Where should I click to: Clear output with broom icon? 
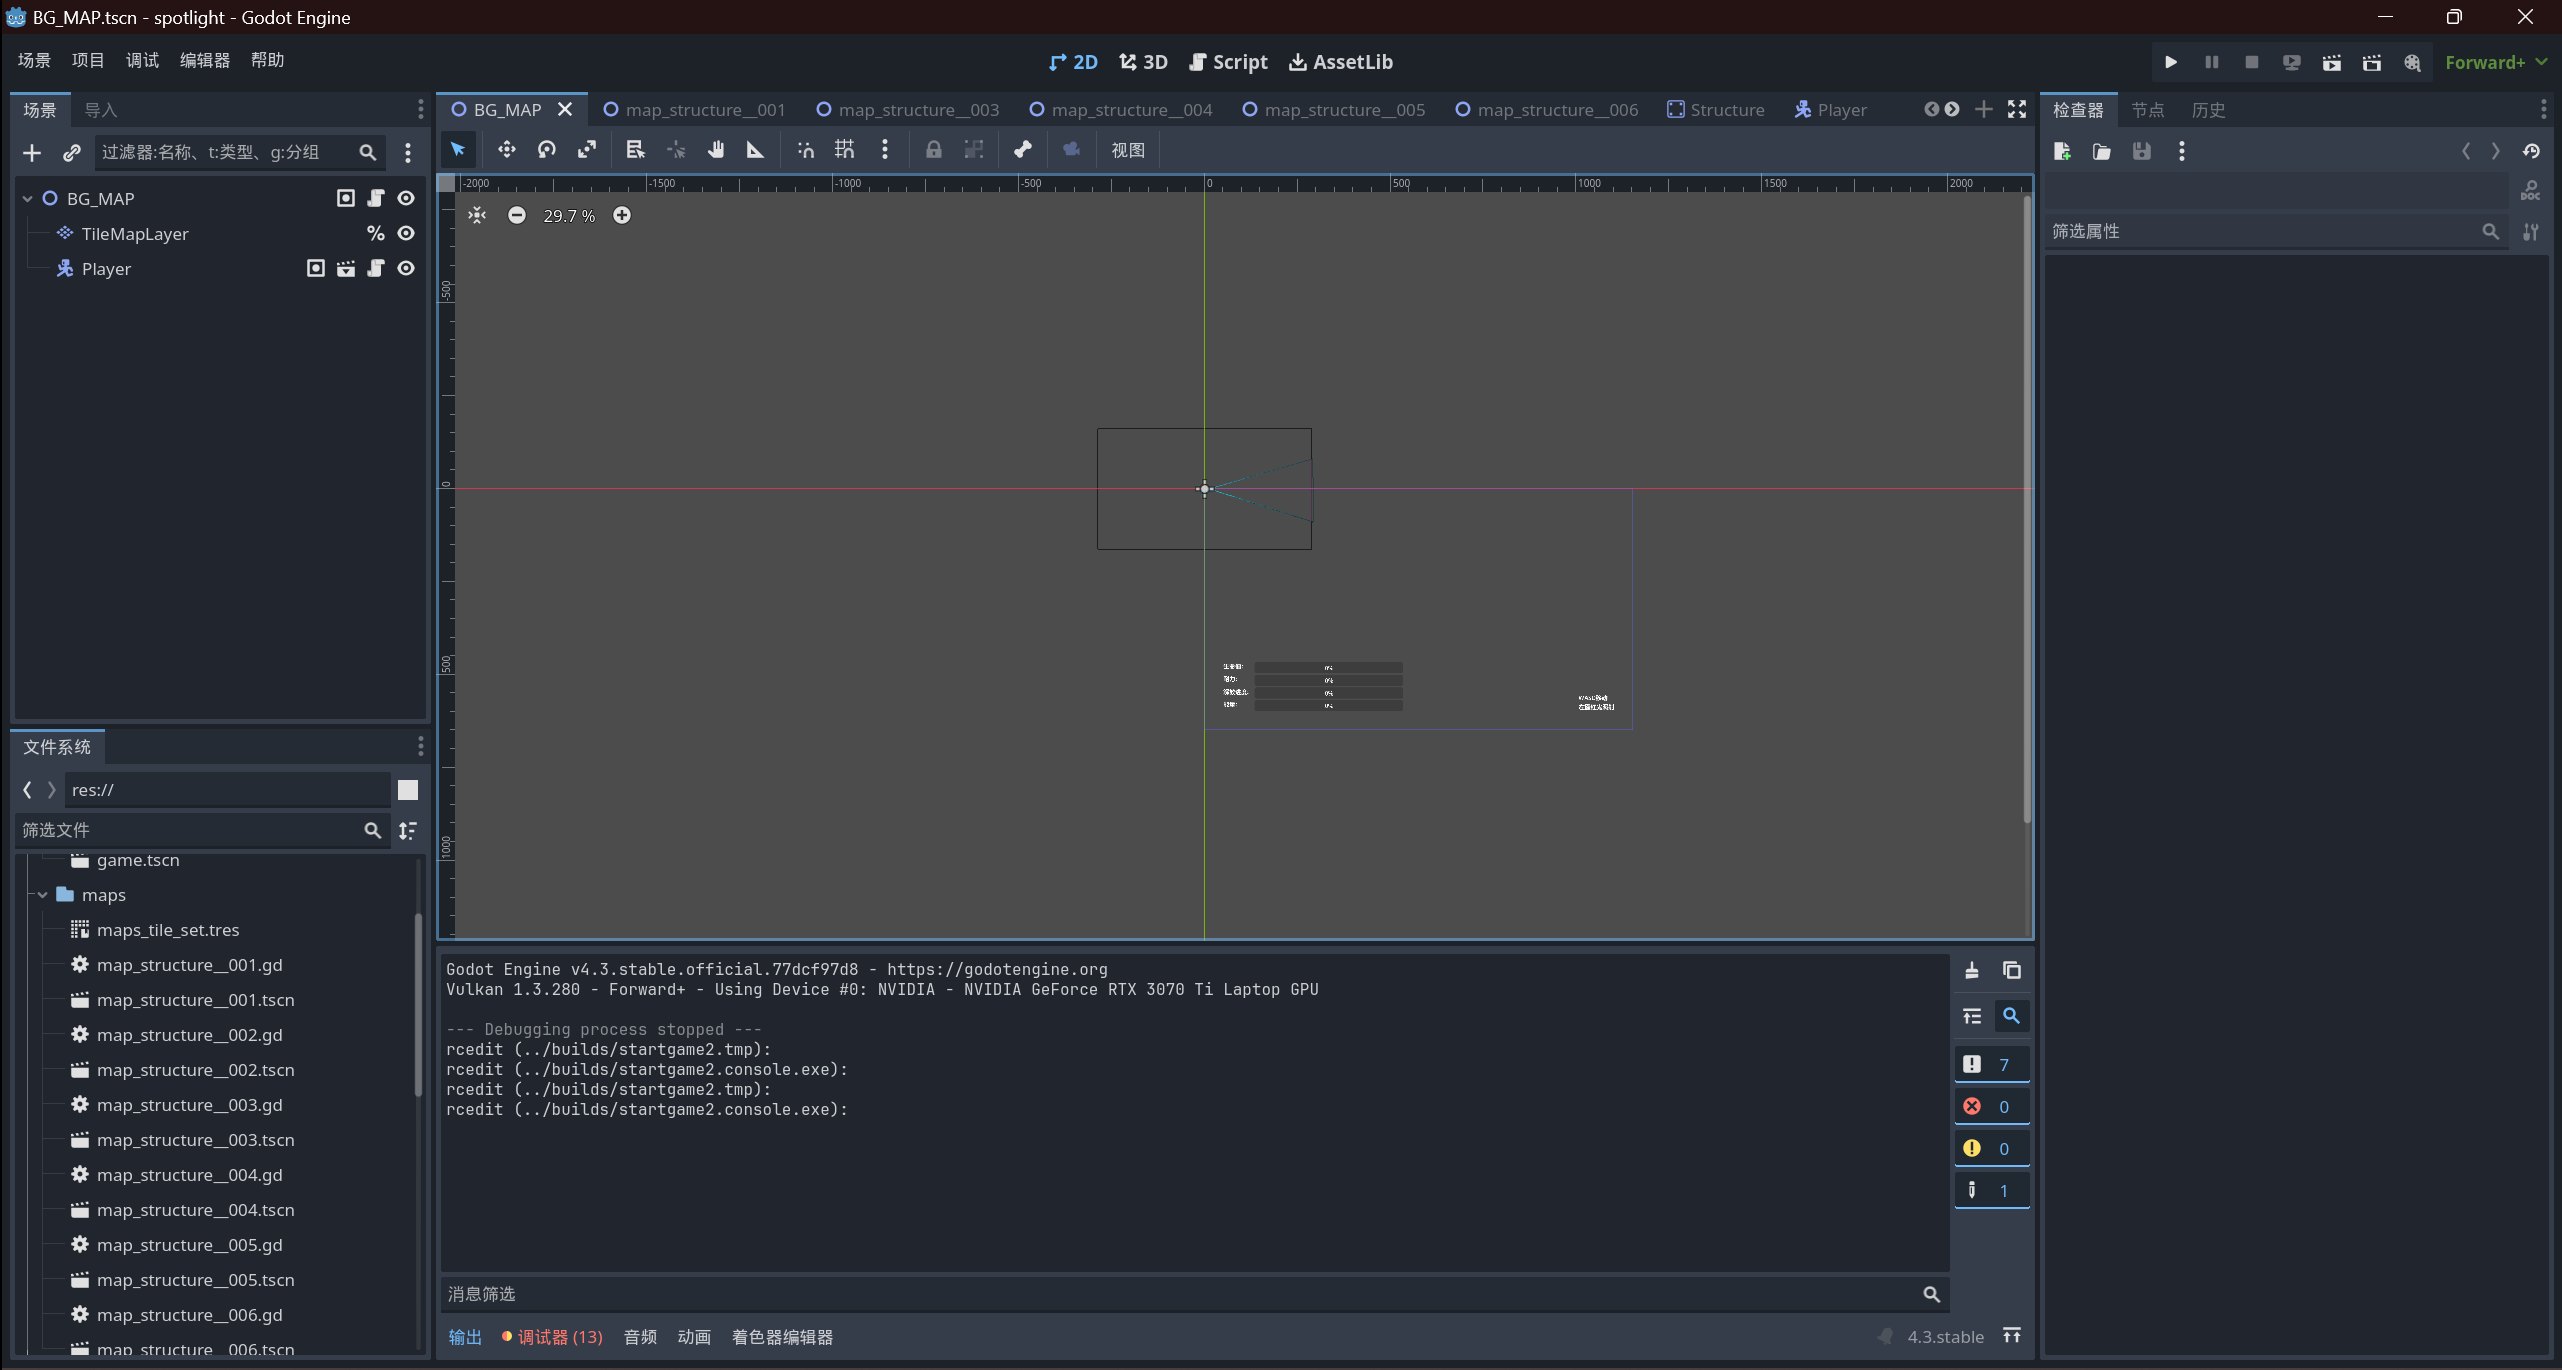(1972, 970)
